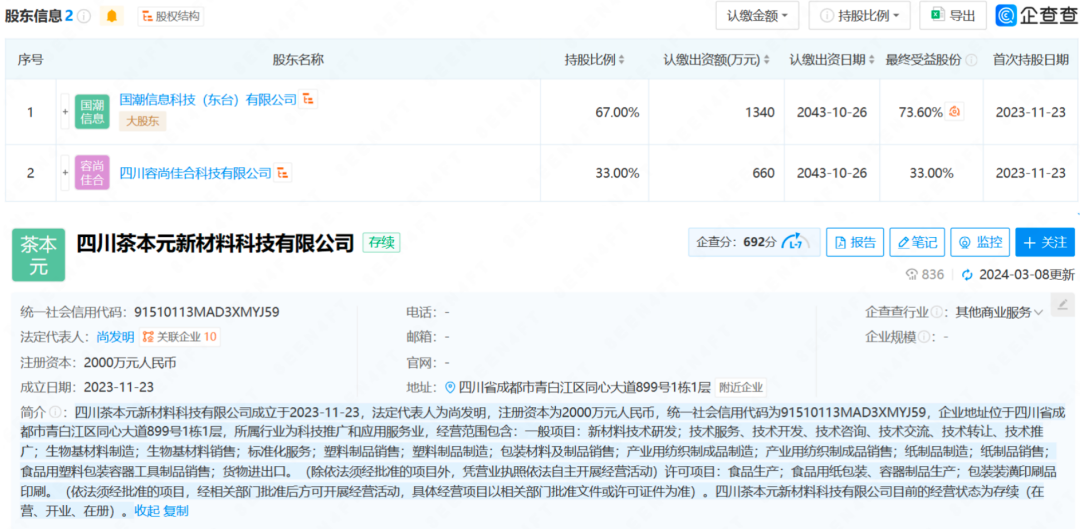This screenshot has width=1080, height=529.
Task: Follow company using 关注 button
Action: (x=1044, y=242)
